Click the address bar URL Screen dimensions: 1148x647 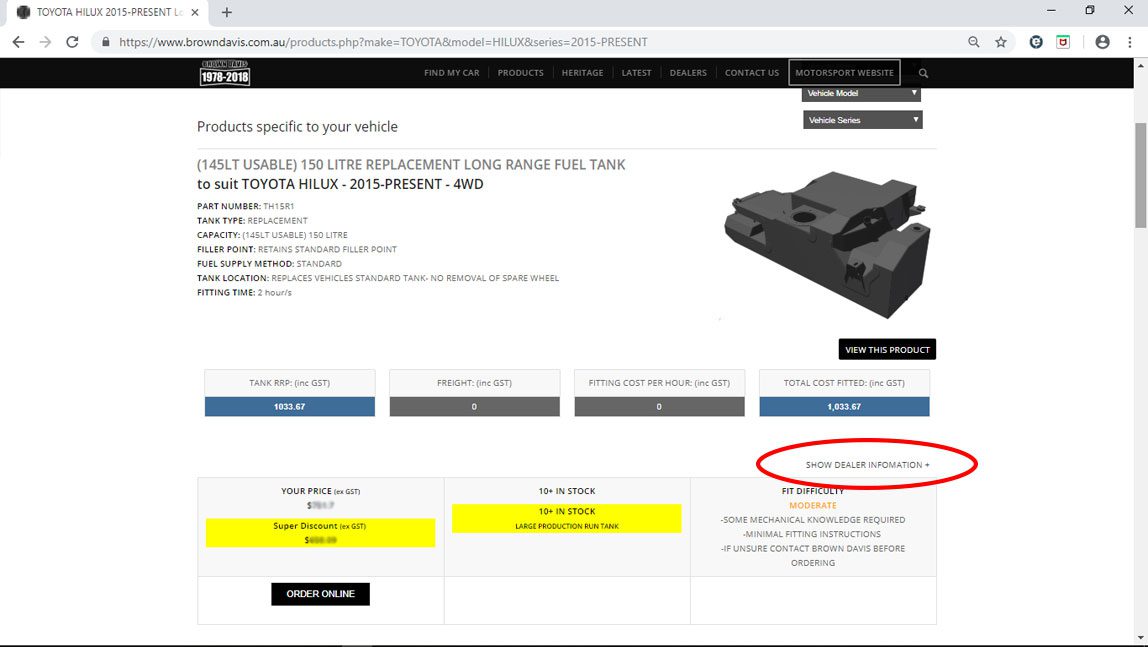383,42
